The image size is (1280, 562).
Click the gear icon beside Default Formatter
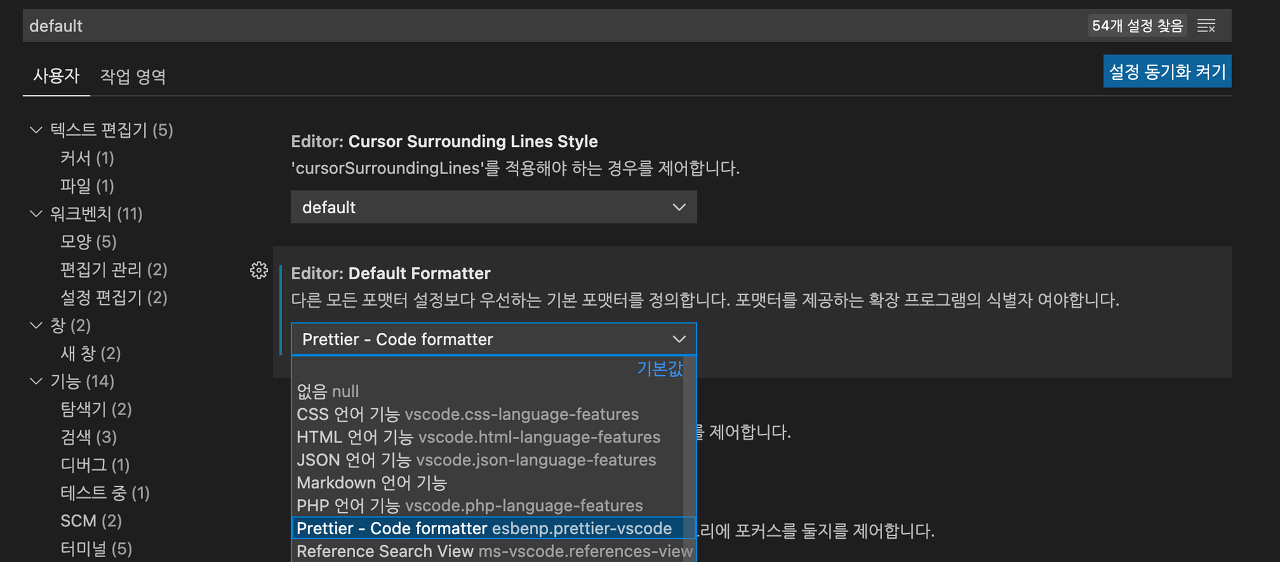(259, 270)
